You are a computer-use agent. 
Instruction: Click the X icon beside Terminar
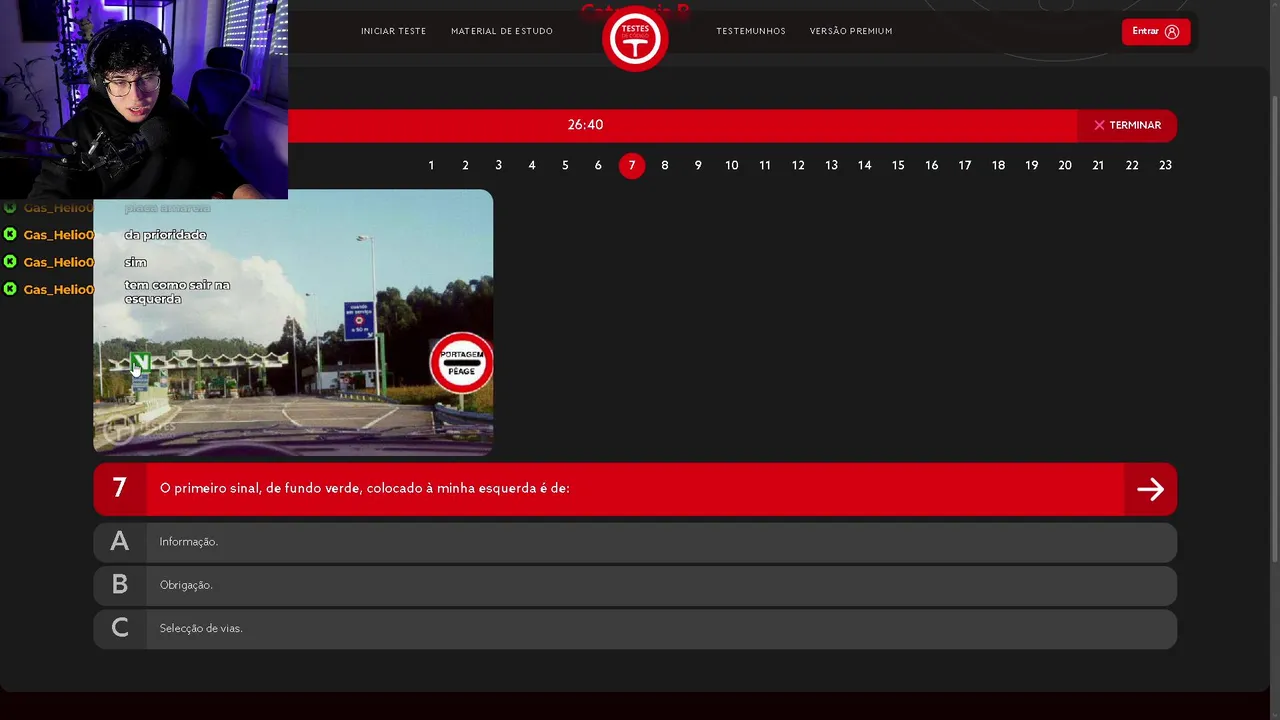pos(1099,125)
